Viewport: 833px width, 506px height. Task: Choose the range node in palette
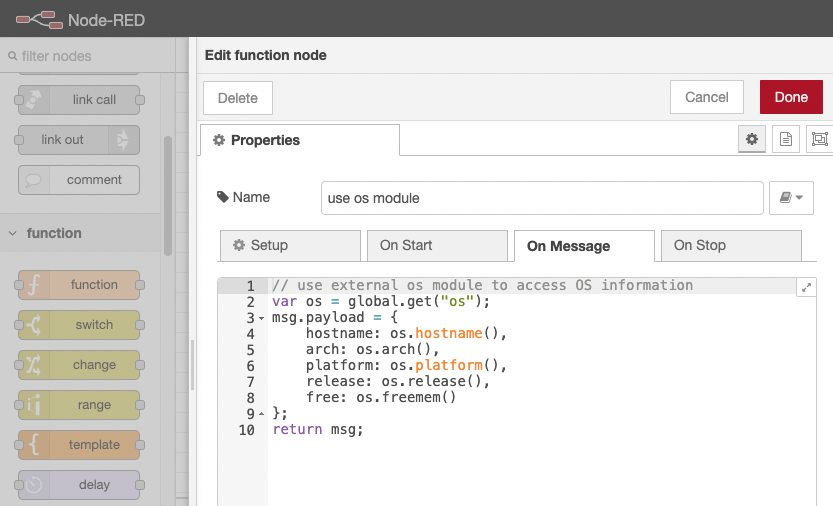pyautogui.click(x=79, y=405)
